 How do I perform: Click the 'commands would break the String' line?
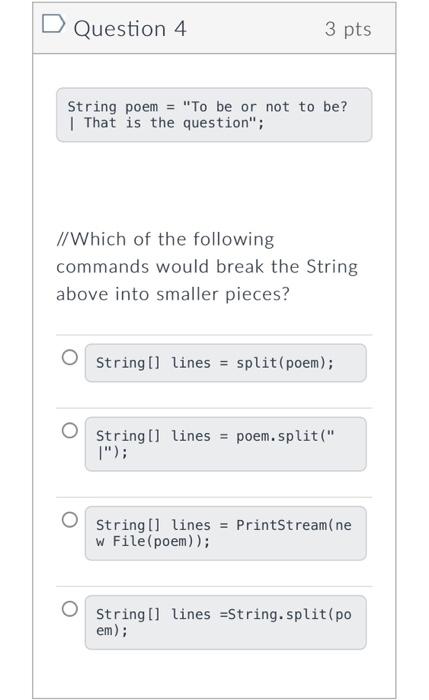(x=207, y=267)
